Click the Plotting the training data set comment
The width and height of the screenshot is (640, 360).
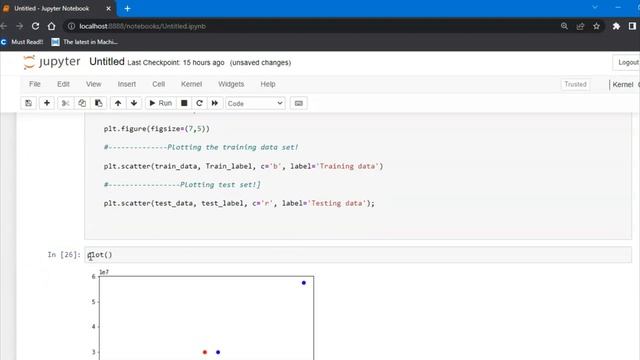click(201, 147)
